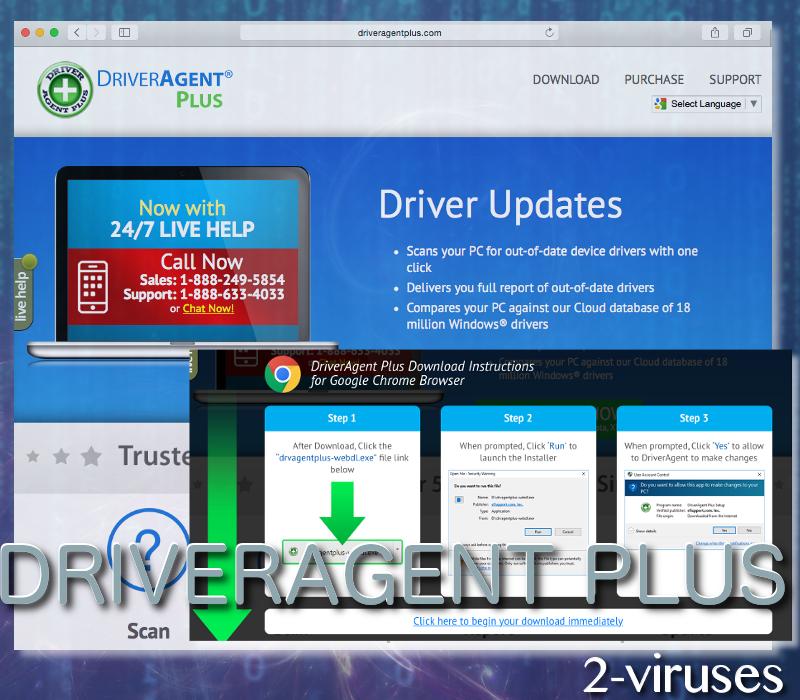Toggle the Safari sidebar icon

124,33
